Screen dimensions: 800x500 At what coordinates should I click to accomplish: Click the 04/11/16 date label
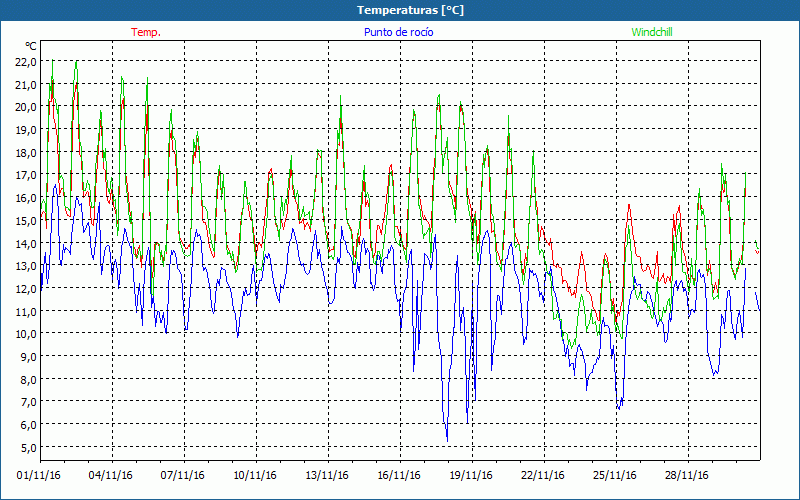pos(111,476)
